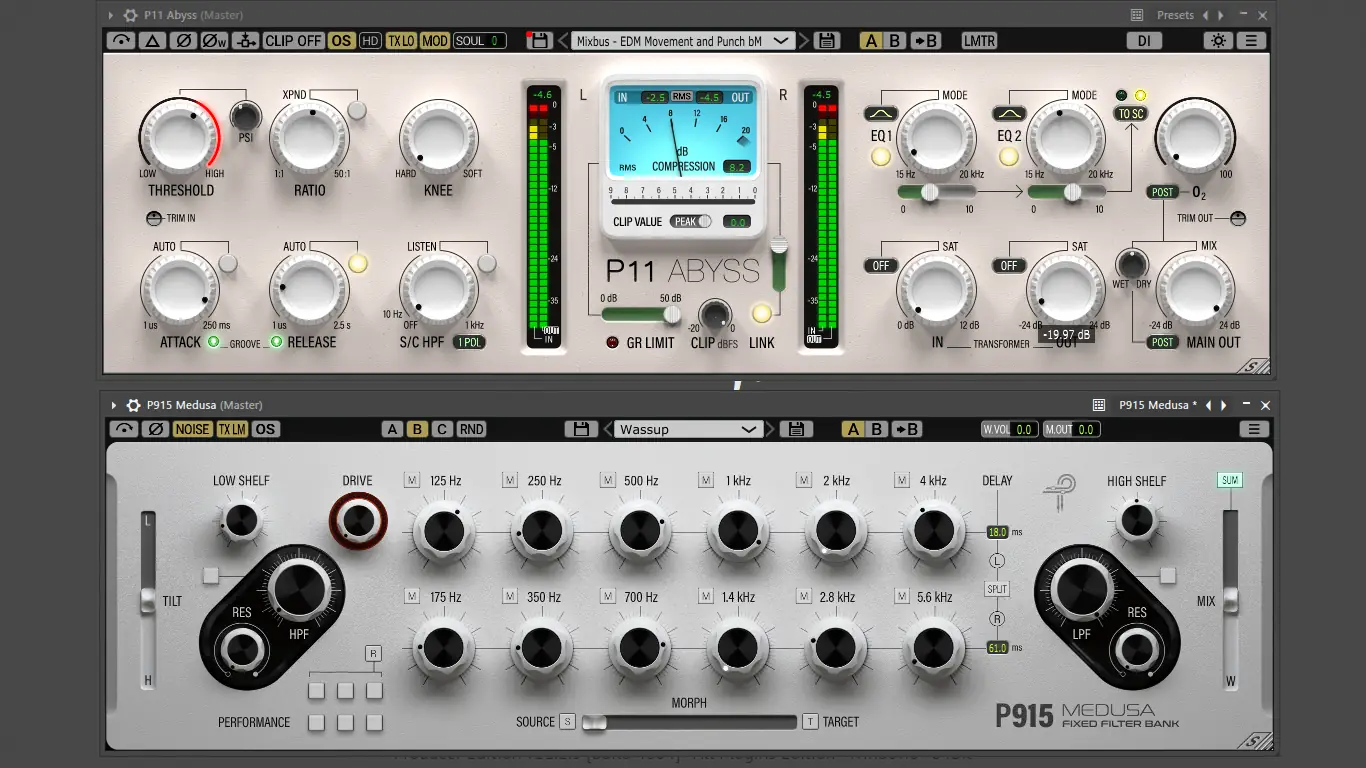Toggle the EQ2 enable light
Screen dimensions: 1366x768
point(1009,156)
